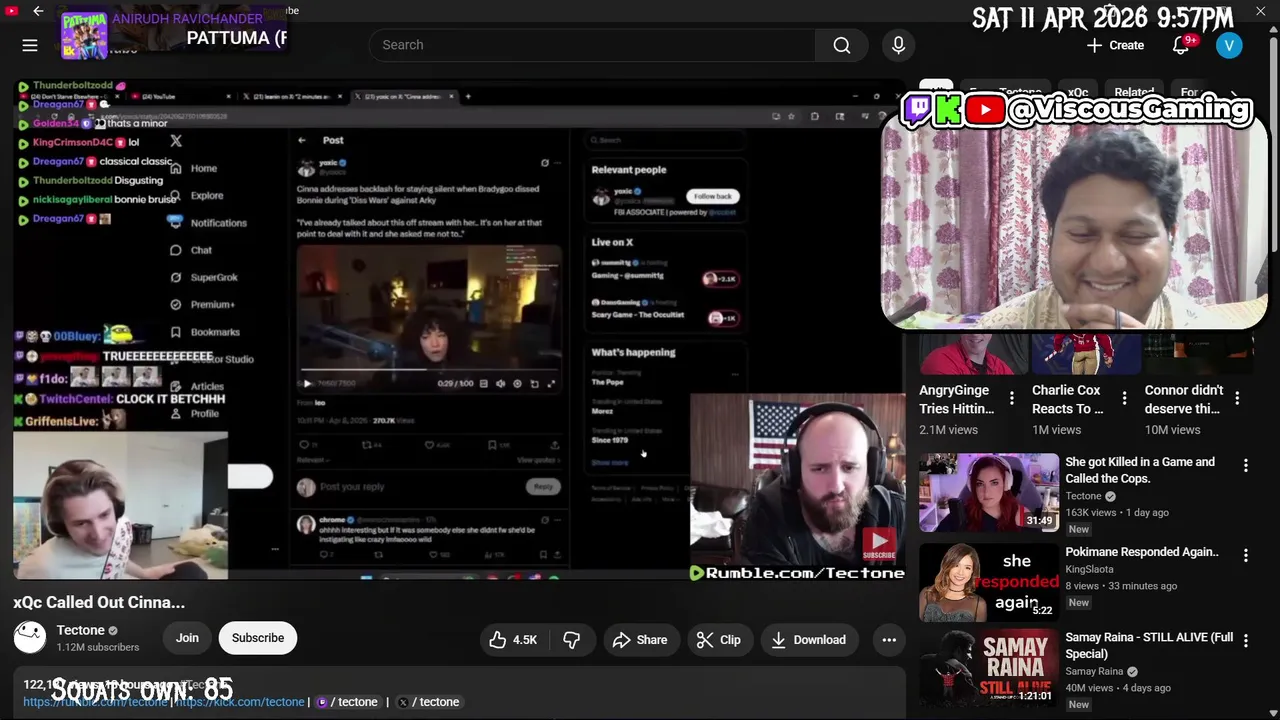Start voice search with microphone icon
Screen dimensions: 1280x720
click(898, 45)
